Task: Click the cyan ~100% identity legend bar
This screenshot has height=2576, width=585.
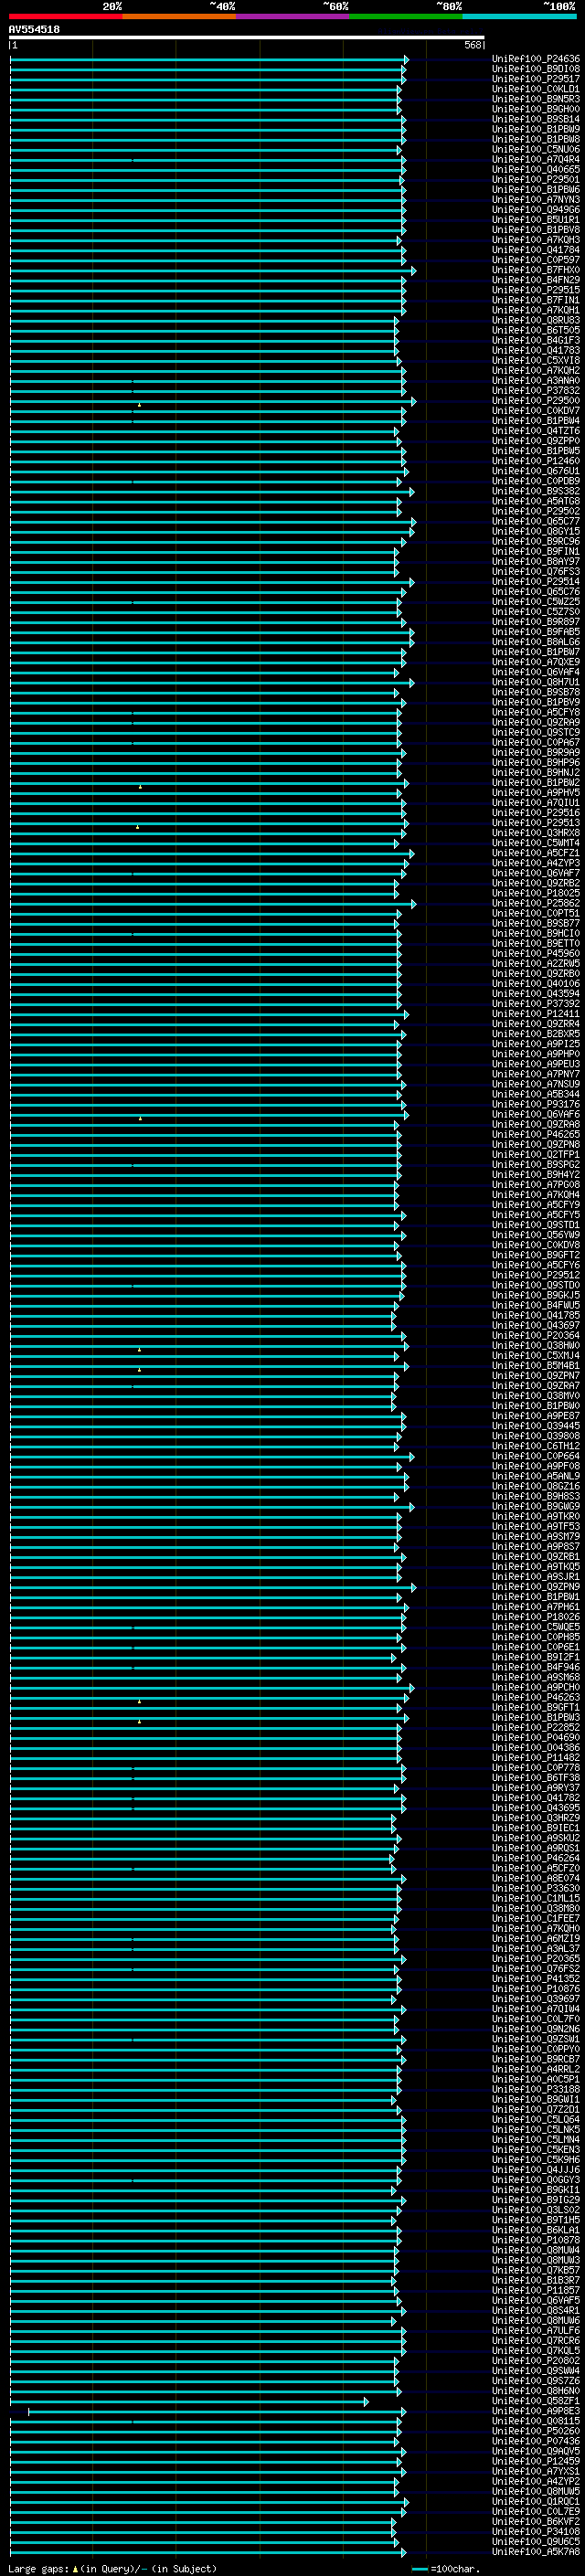Action: (520, 16)
